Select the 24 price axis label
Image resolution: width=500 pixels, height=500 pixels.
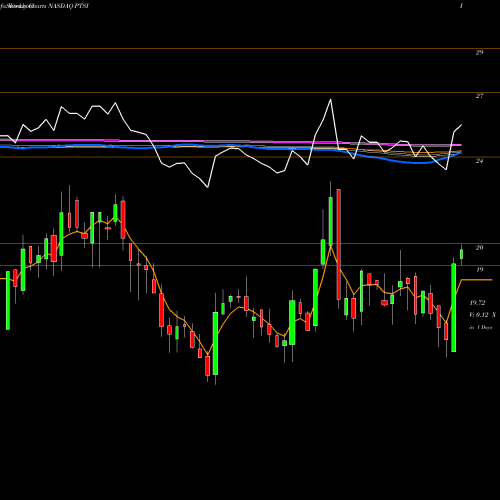[x=479, y=161]
